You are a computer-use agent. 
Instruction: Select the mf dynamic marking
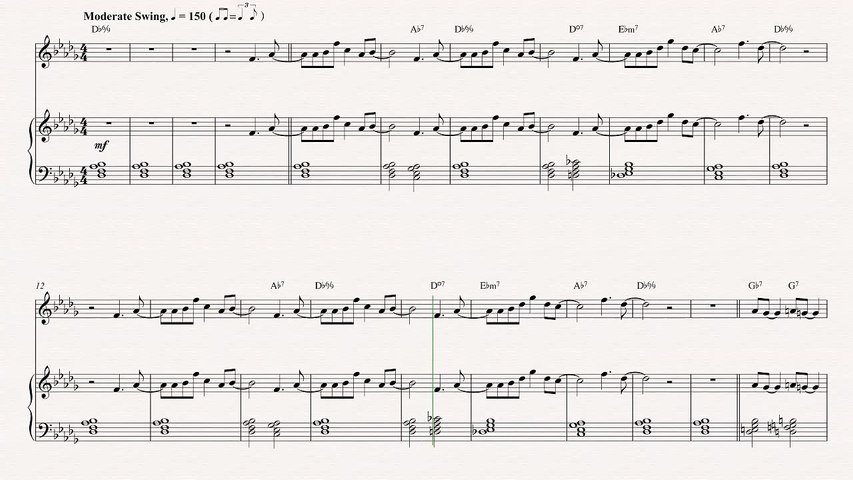click(100, 146)
